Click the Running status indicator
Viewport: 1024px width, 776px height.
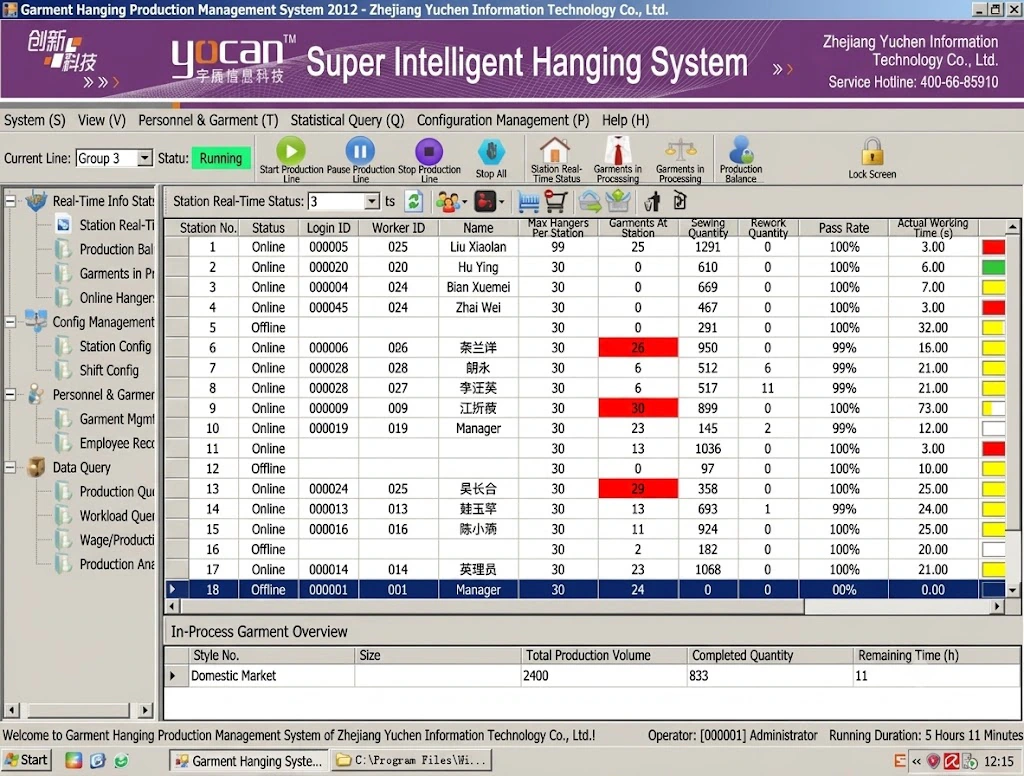click(x=221, y=158)
